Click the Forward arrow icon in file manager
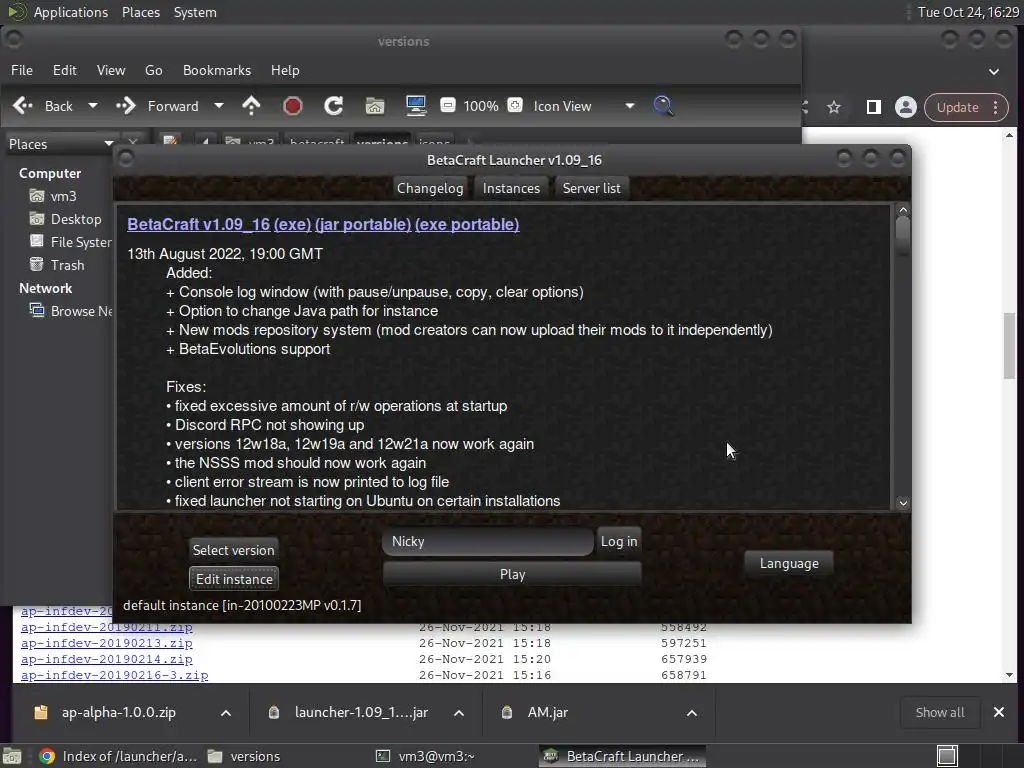 coord(125,106)
